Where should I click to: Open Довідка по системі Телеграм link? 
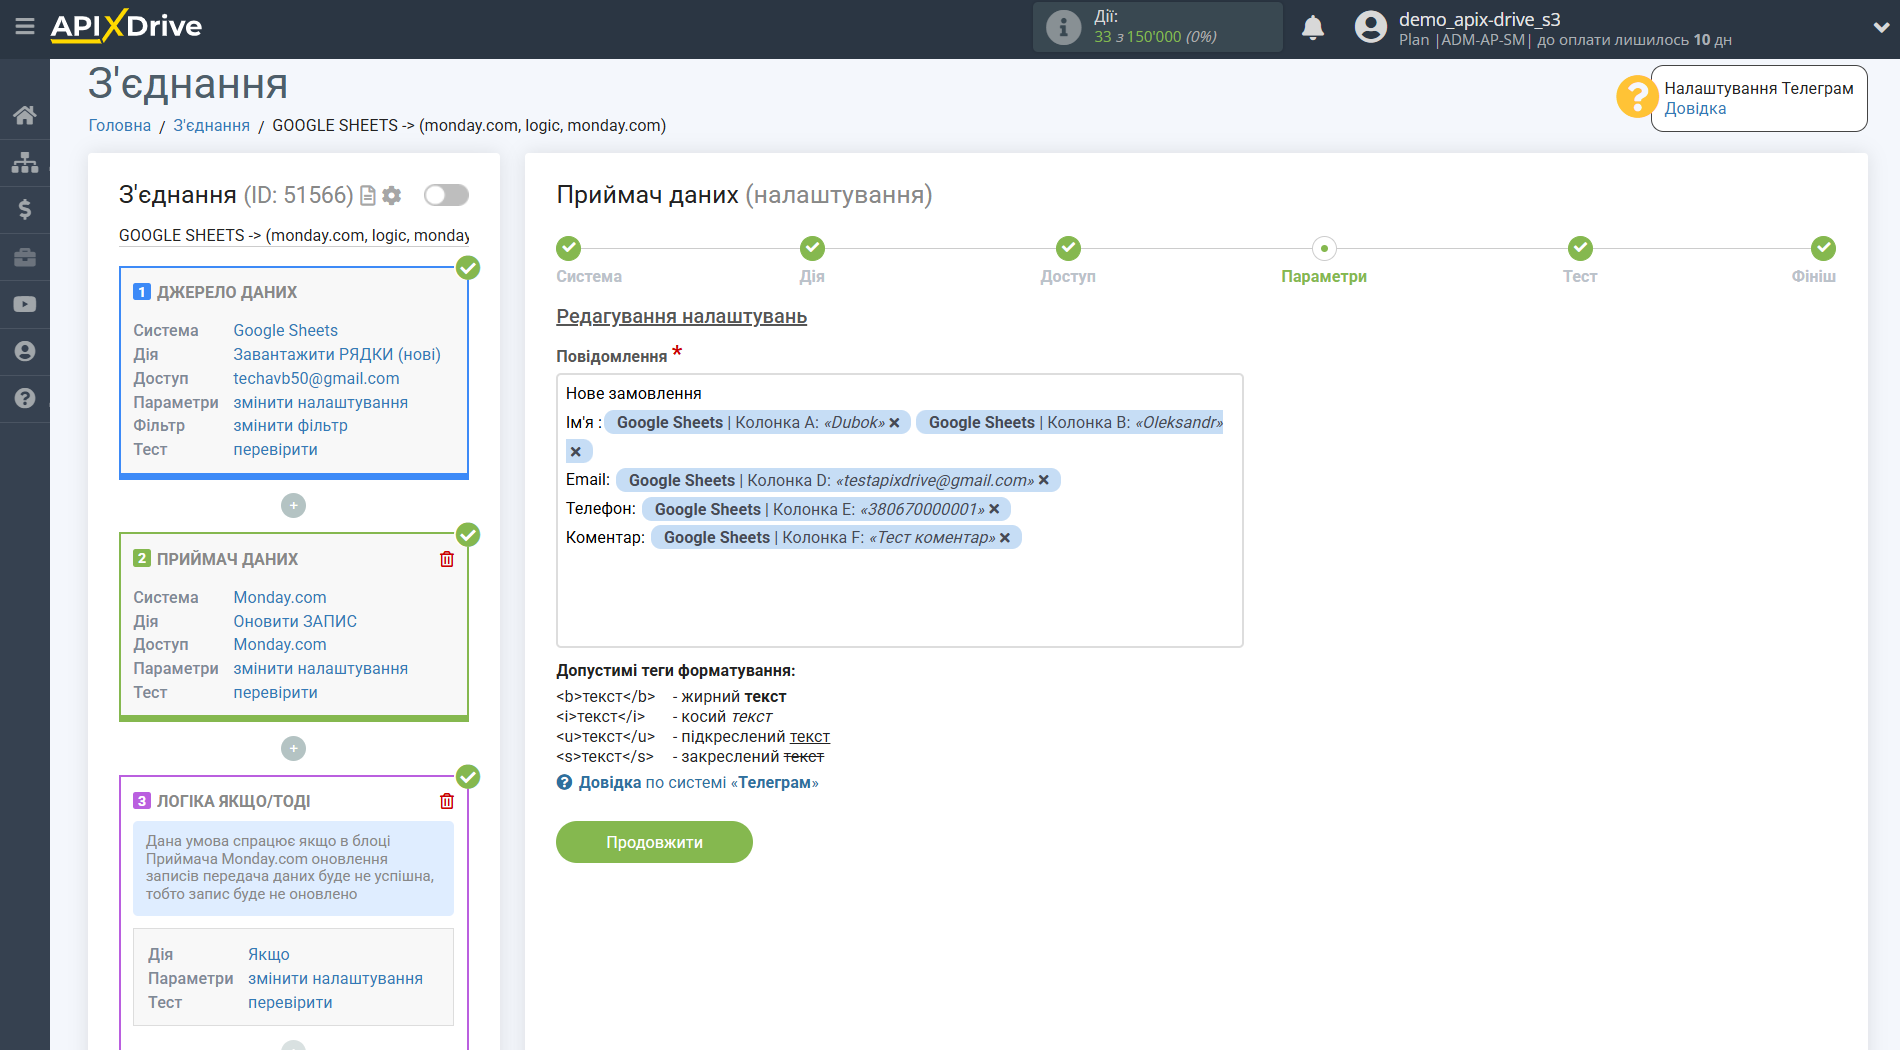(688, 783)
